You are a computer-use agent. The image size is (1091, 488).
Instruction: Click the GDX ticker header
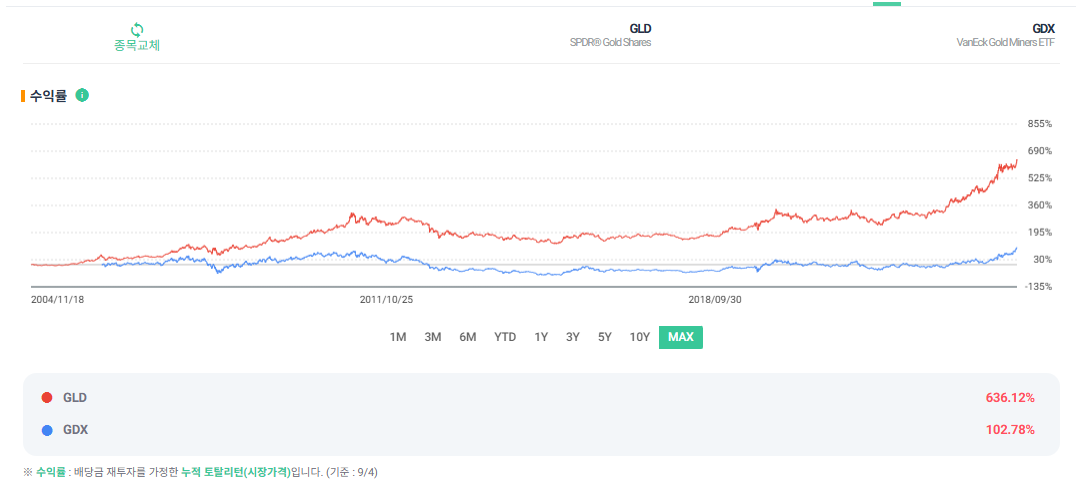(1044, 29)
